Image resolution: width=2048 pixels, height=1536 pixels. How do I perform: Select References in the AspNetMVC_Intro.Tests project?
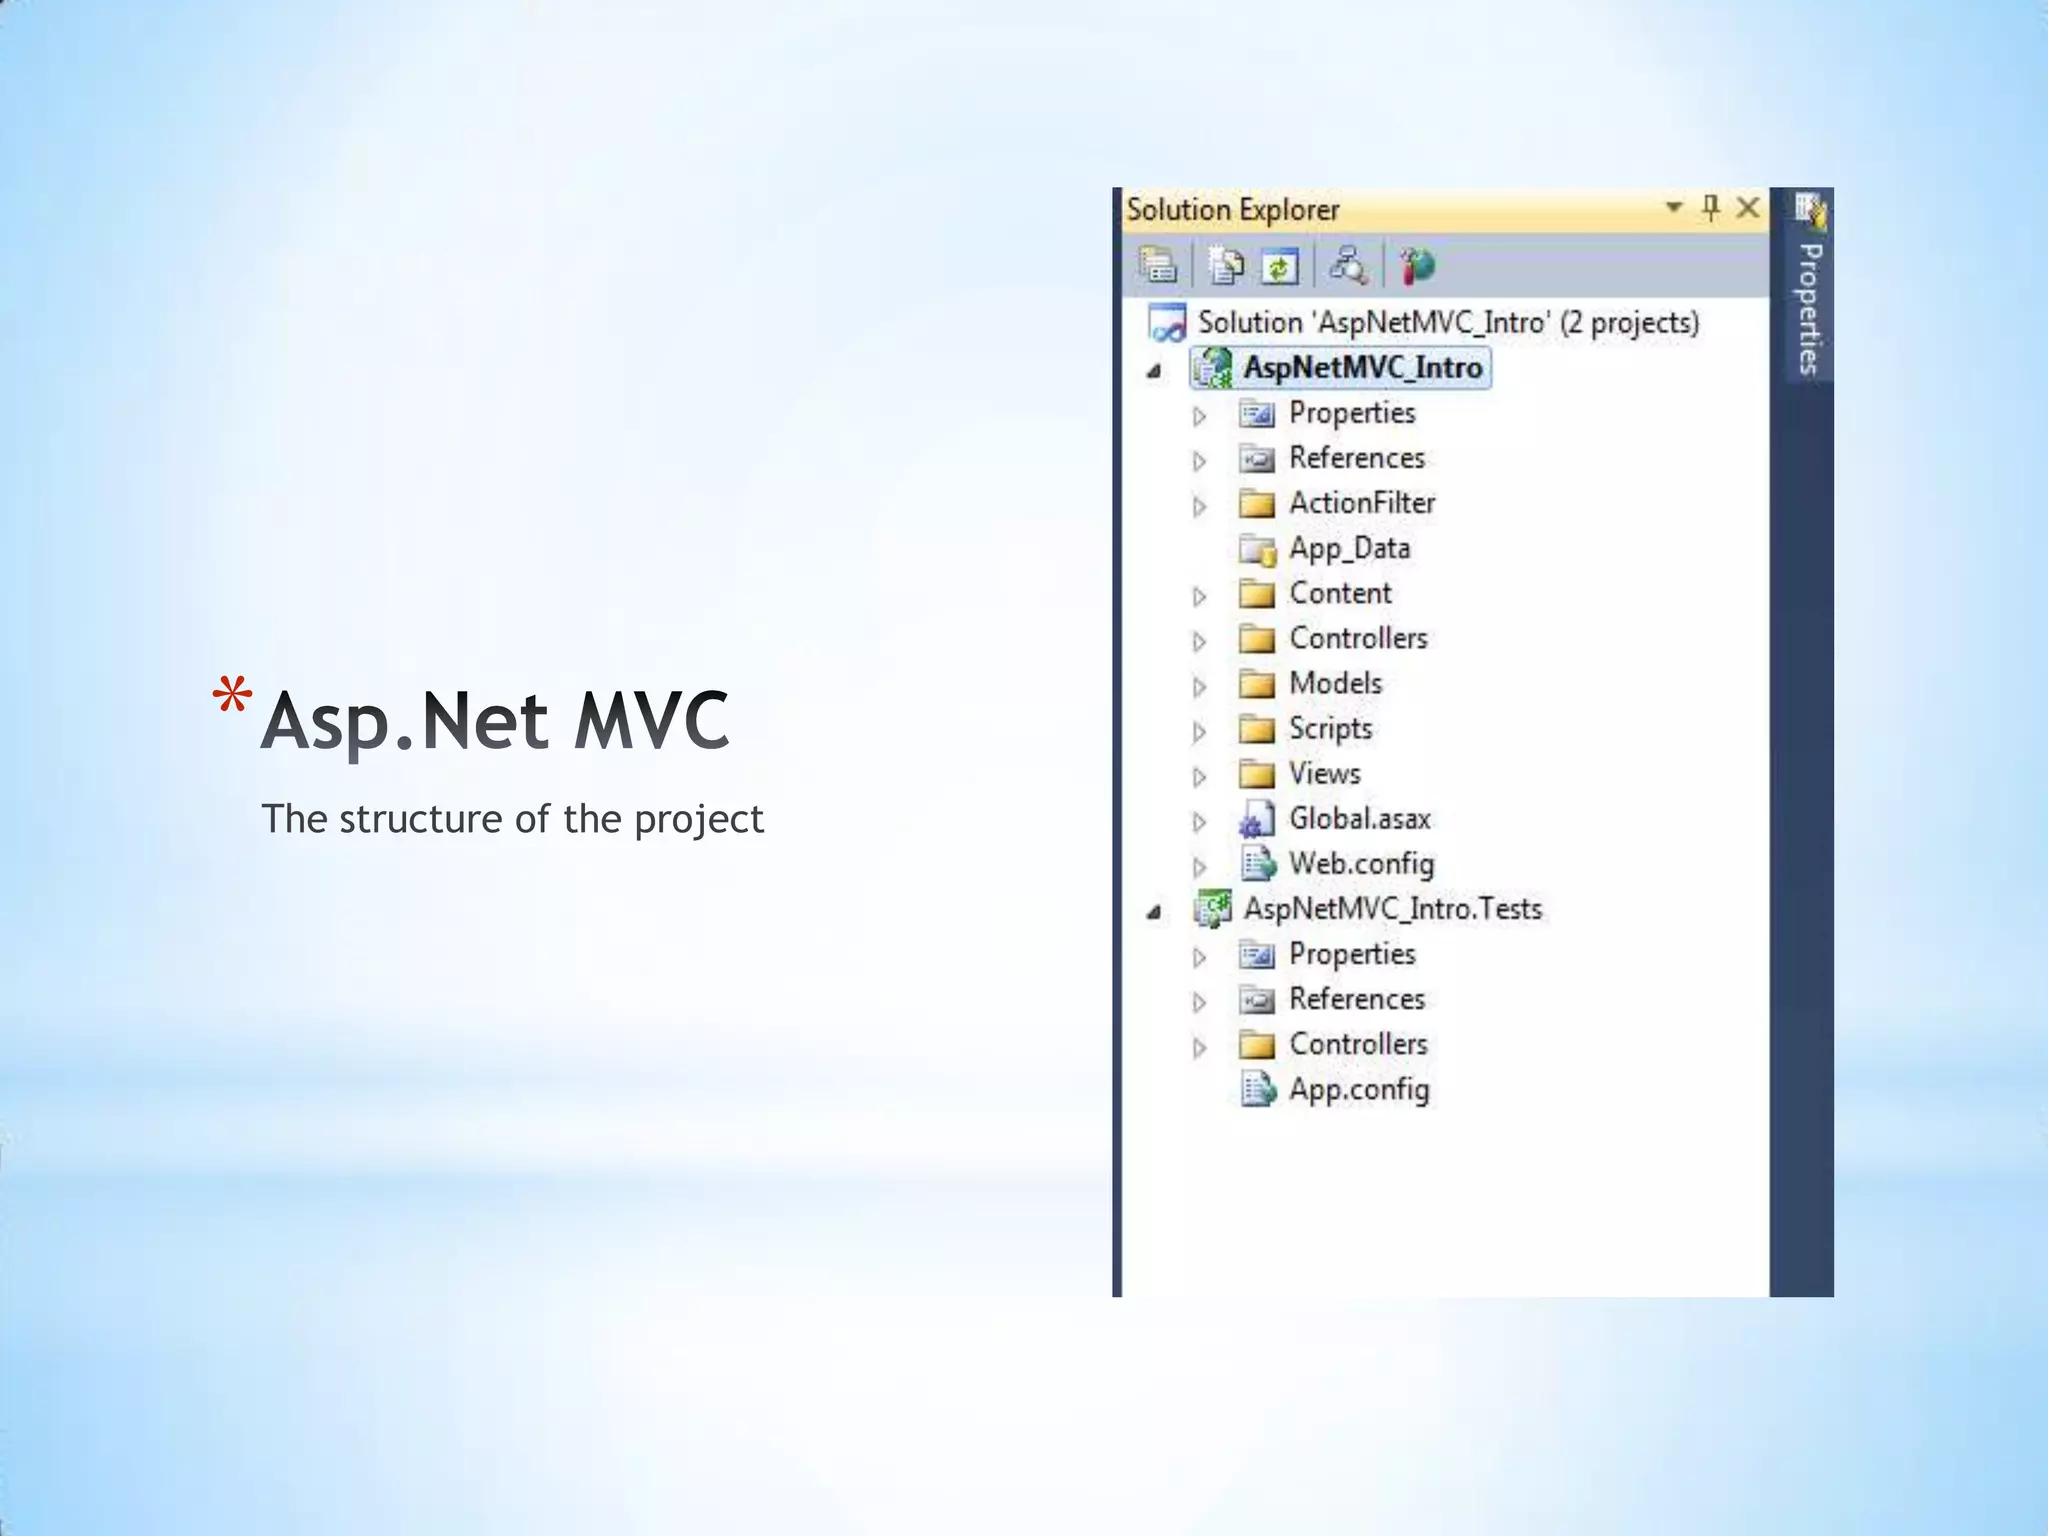(x=1356, y=999)
